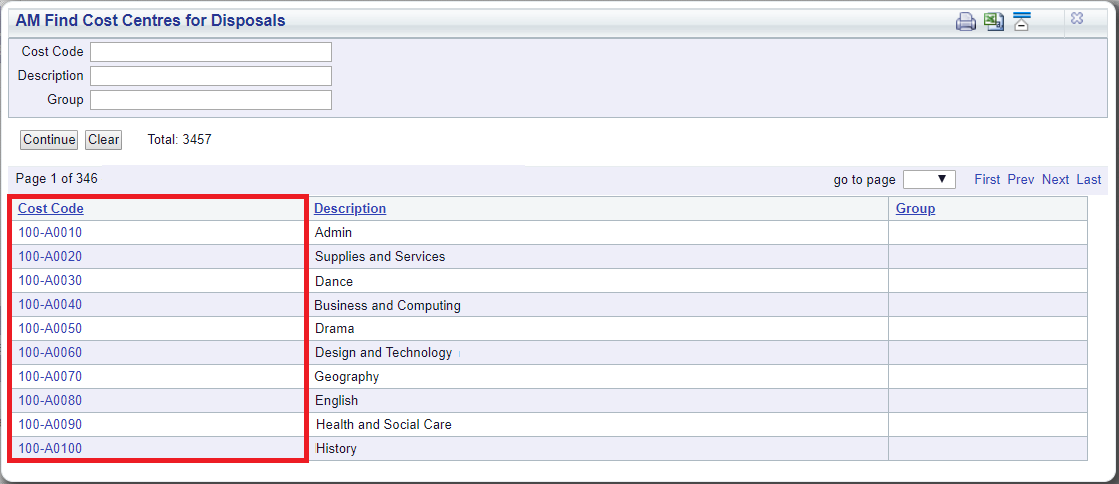Close the Find Cost Centres dialog
This screenshot has width=1119, height=484.
tap(1077, 19)
